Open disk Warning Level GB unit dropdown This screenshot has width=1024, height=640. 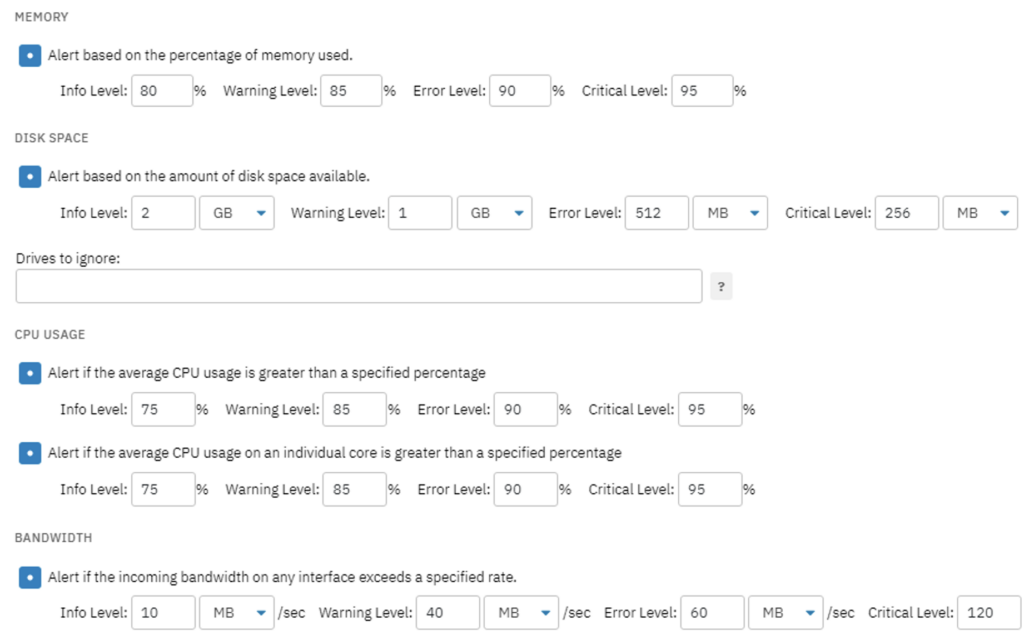pyautogui.click(x=494, y=213)
